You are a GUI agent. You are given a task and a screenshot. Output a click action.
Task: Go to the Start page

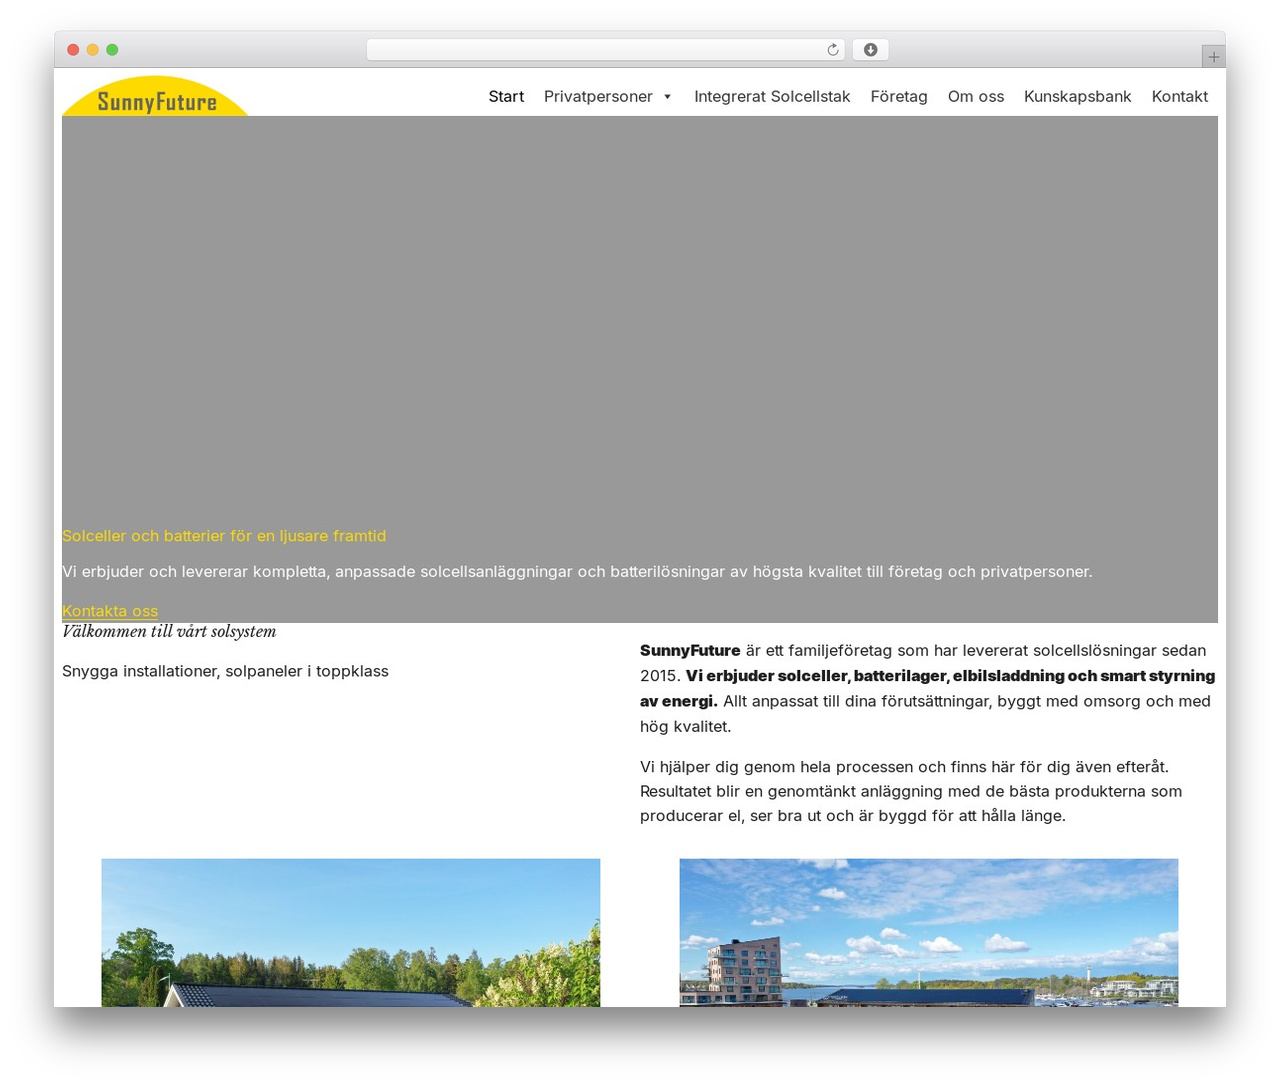pos(506,96)
